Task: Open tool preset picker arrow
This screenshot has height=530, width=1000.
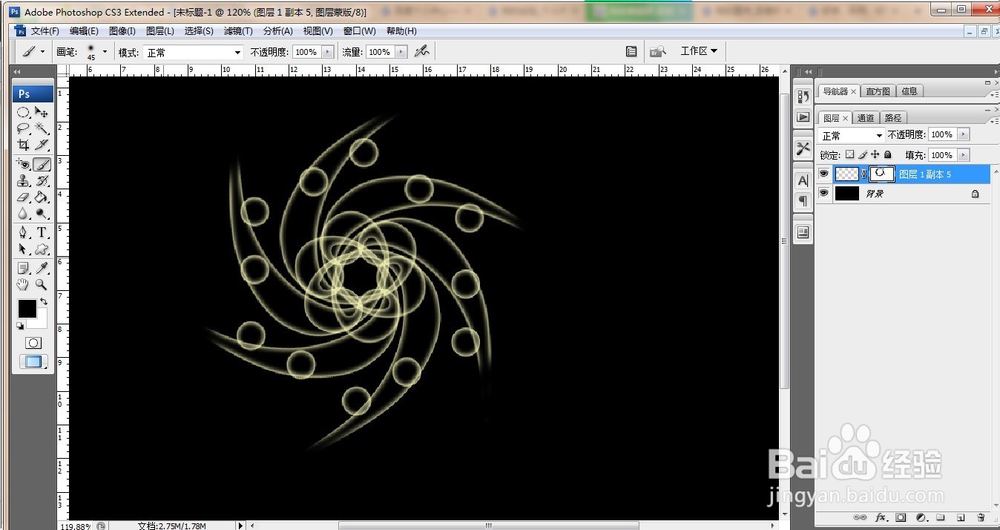Action: (x=43, y=52)
